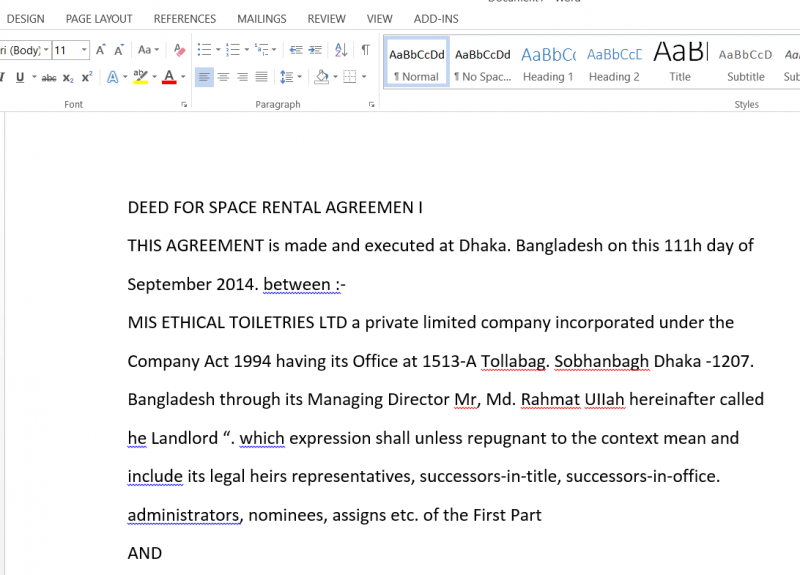The width and height of the screenshot is (800, 575).
Task: Apply the Heading 1 style
Action: click(x=548, y=63)
